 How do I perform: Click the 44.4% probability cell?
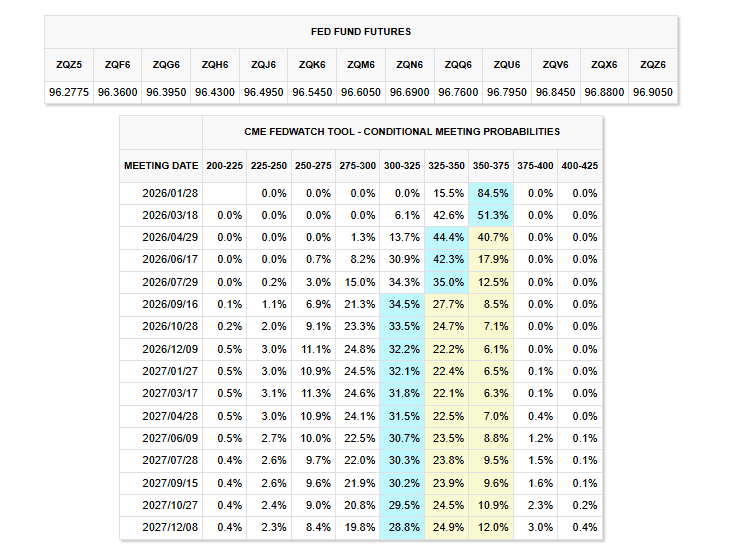(x=447, y=238)
